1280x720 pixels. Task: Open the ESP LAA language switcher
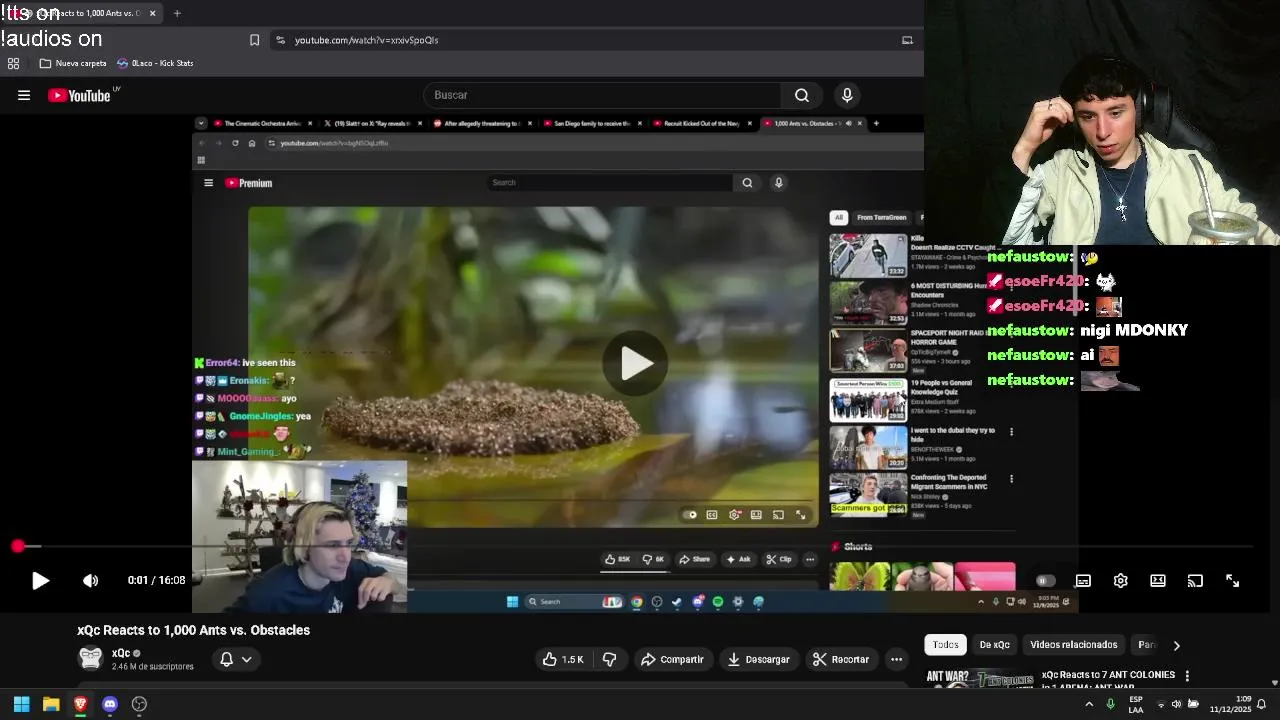click(x=1136, y=704)
